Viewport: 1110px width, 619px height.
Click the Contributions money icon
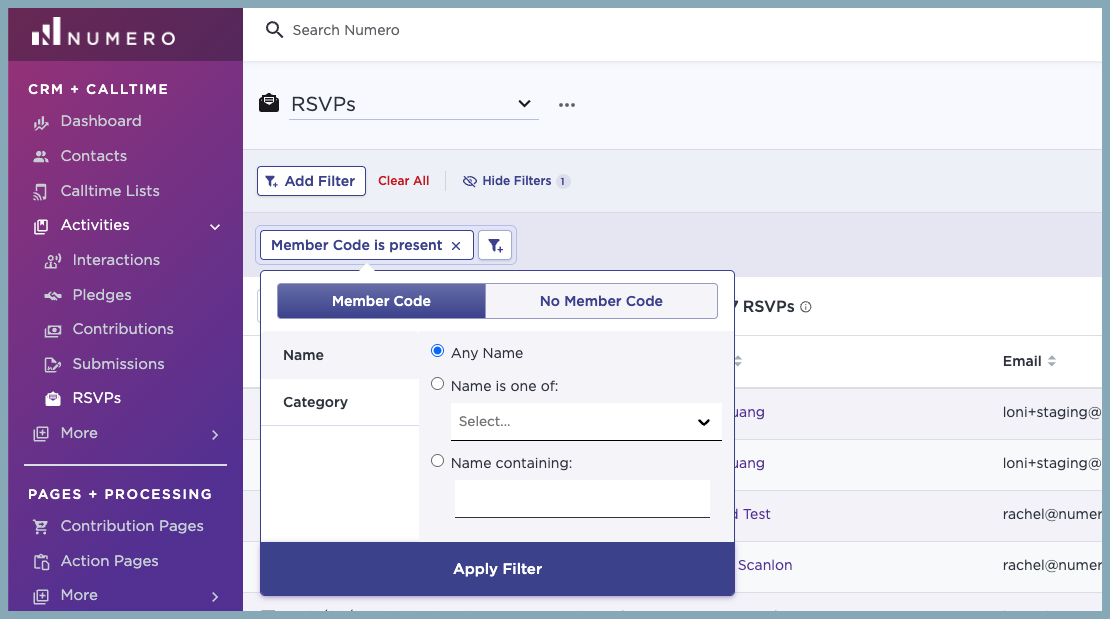[x=53, y=330]
